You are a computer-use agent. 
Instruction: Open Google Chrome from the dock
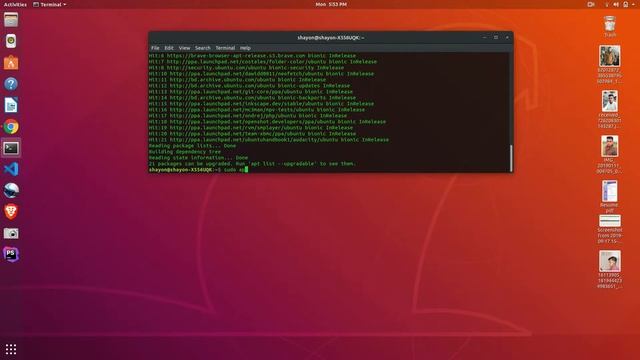click(11, 127)
